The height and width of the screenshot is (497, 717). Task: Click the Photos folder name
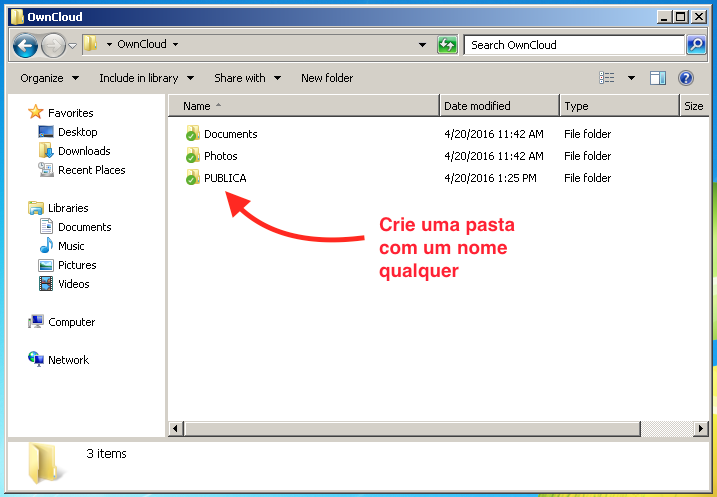220,156
